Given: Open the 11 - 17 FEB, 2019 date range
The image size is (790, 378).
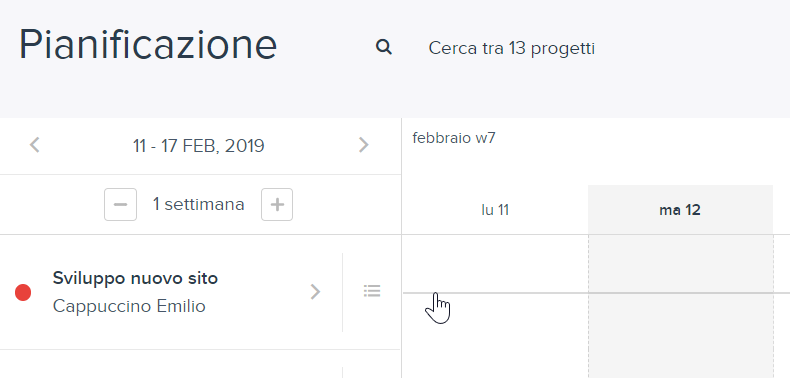Looking at the screenshot, I should point(199,146).
